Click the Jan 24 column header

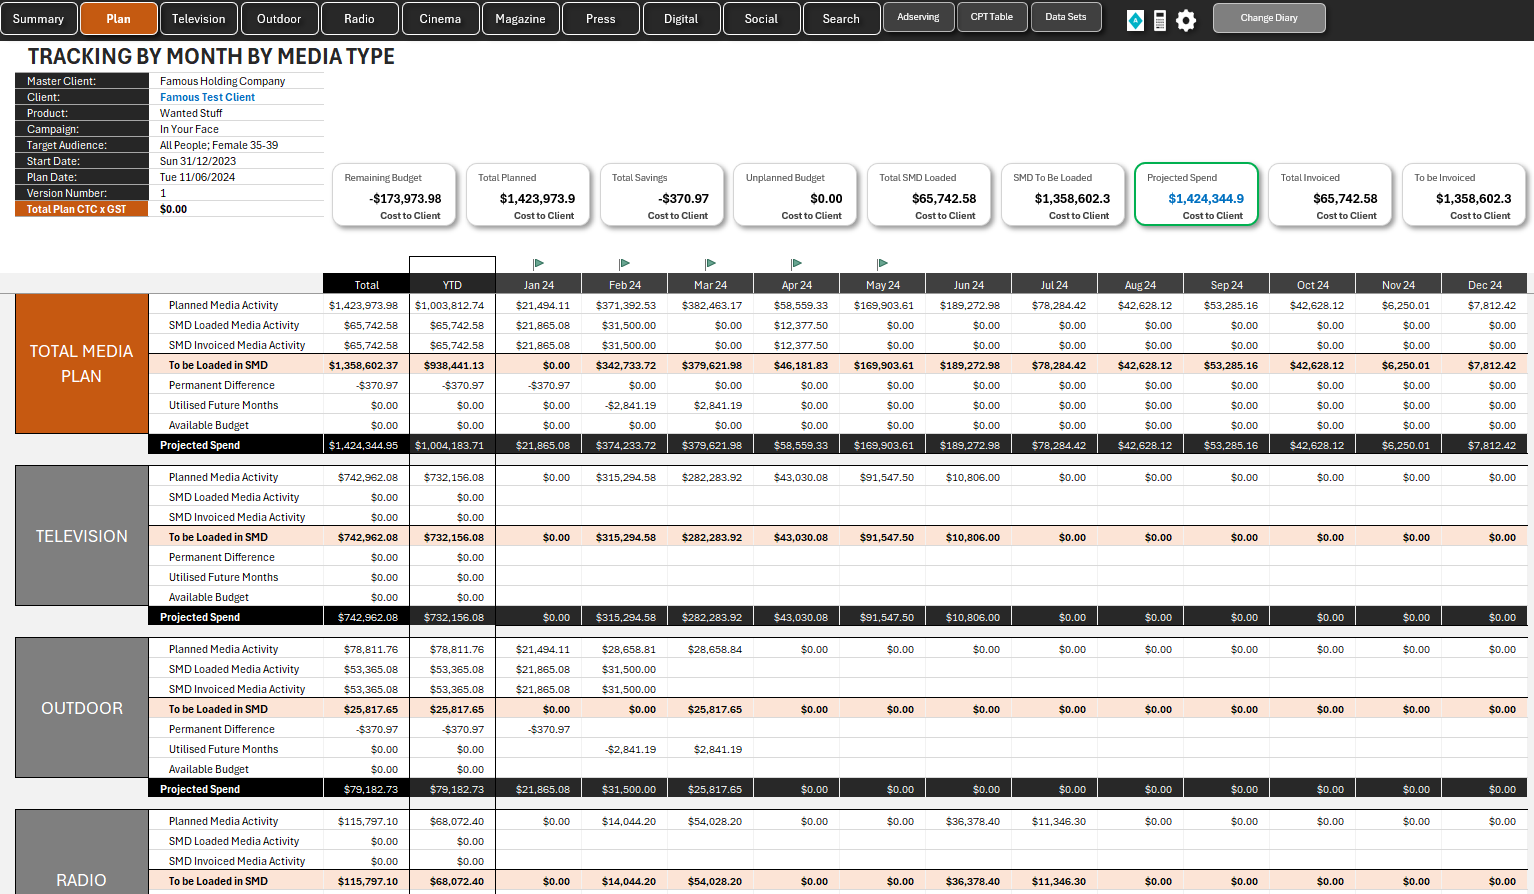pyautogui.click(x=539, y=284)
